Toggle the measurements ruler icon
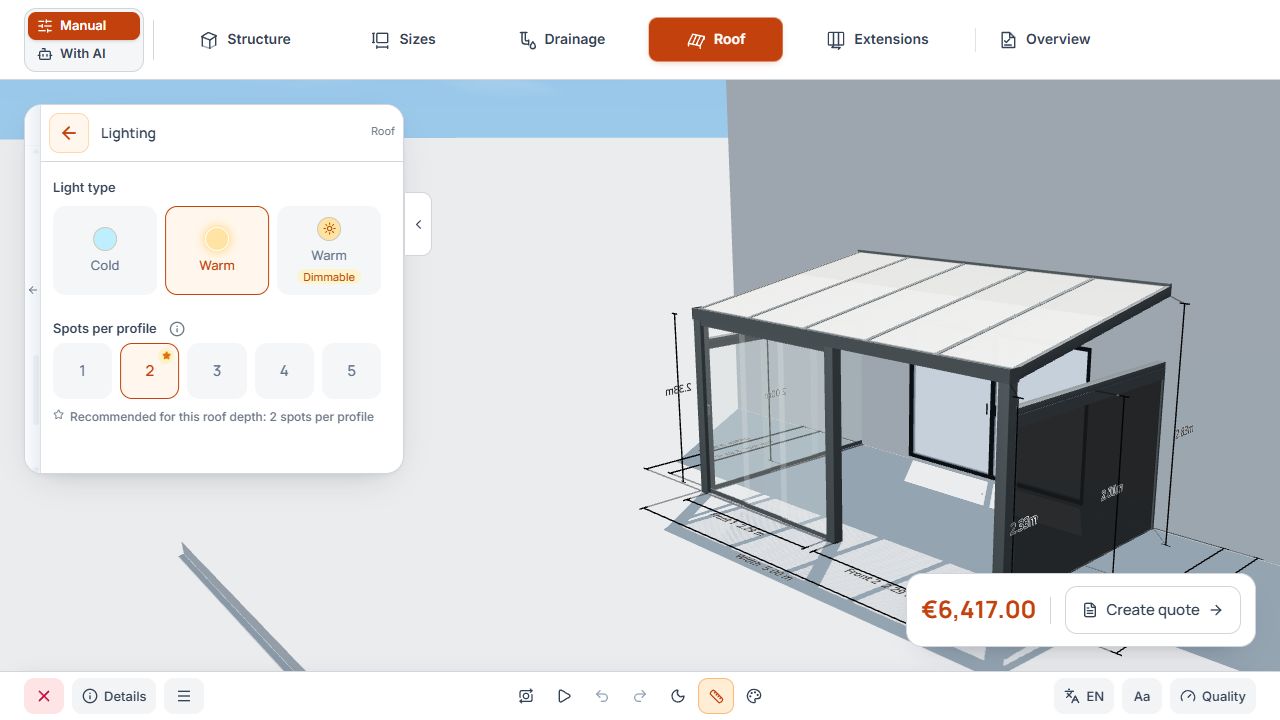 pyautogui.click(x=716, y=696)
